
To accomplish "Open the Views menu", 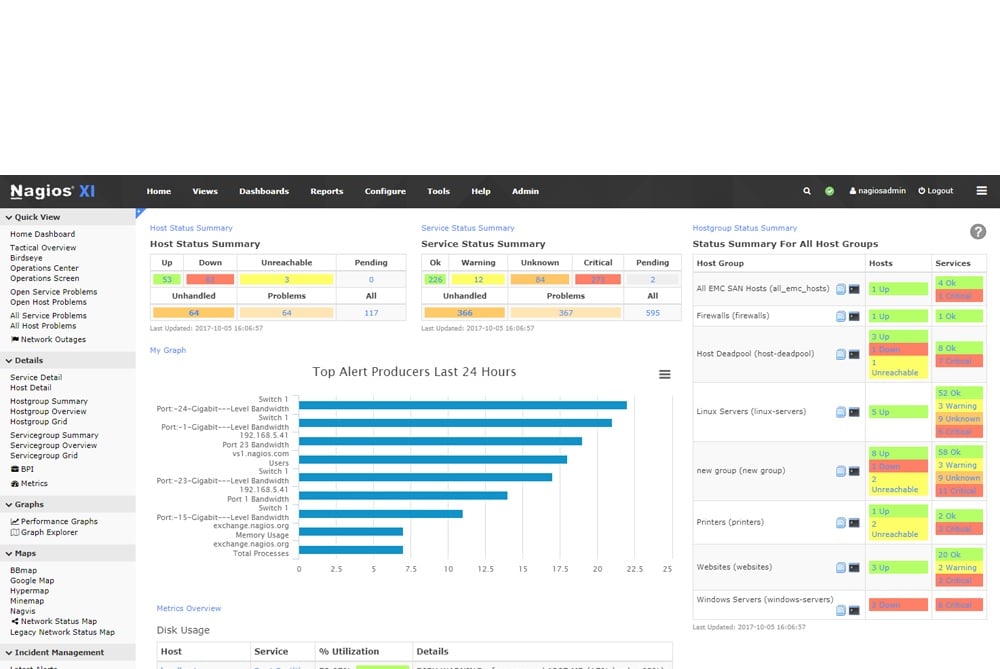I will pyautogui.click(x=205, y=191).
